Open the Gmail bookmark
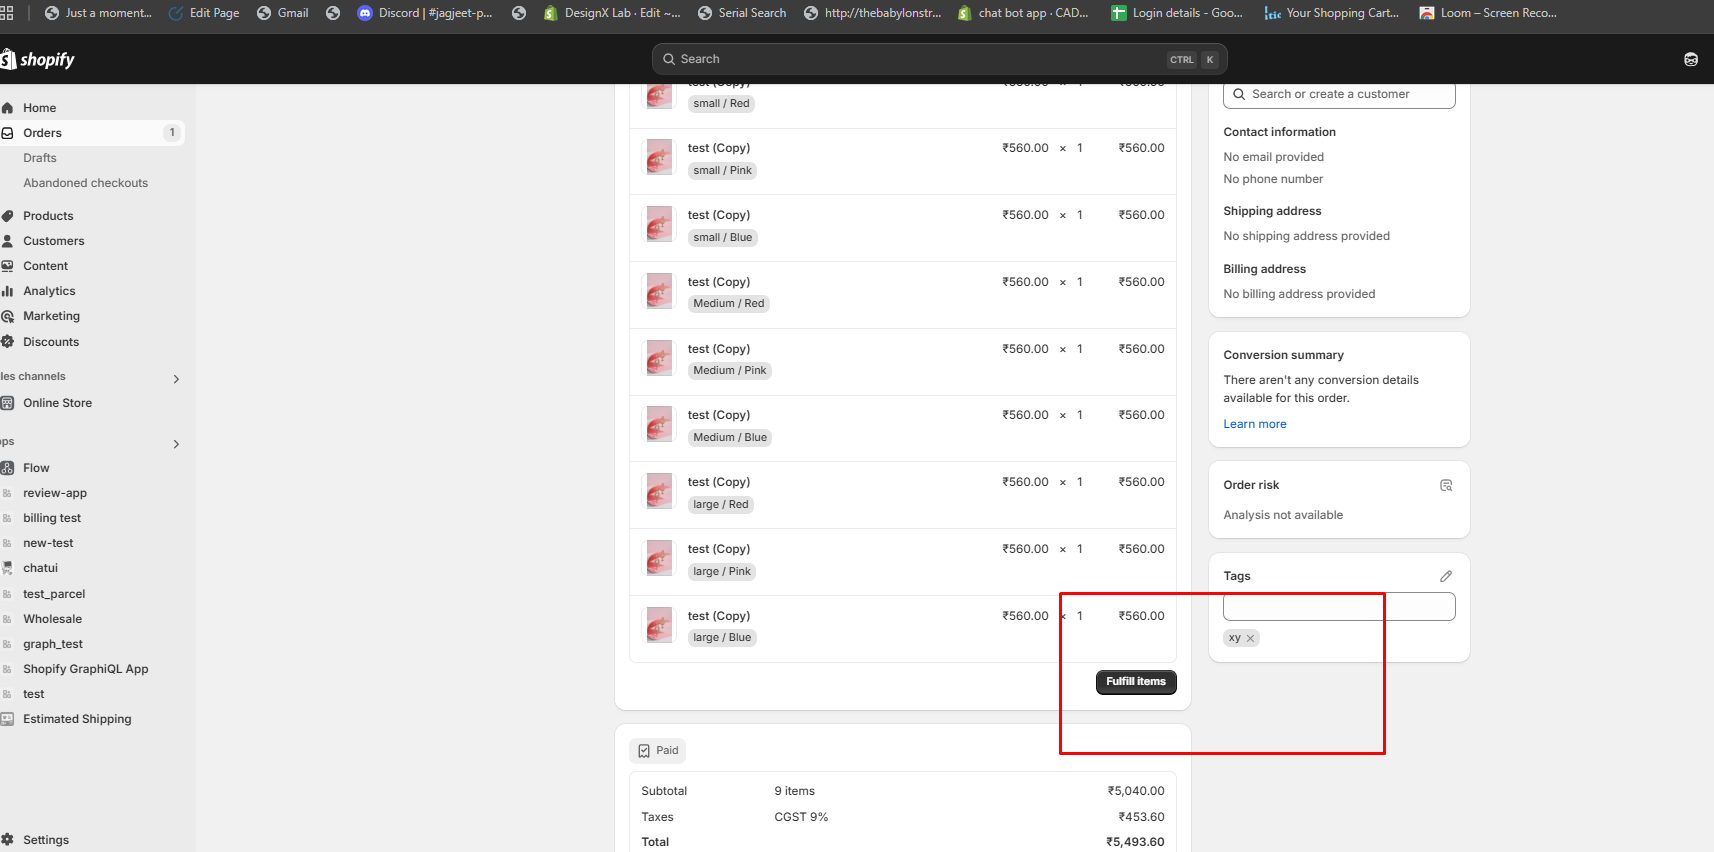The width and height of the screenshot is (1714, 852). 283,13
